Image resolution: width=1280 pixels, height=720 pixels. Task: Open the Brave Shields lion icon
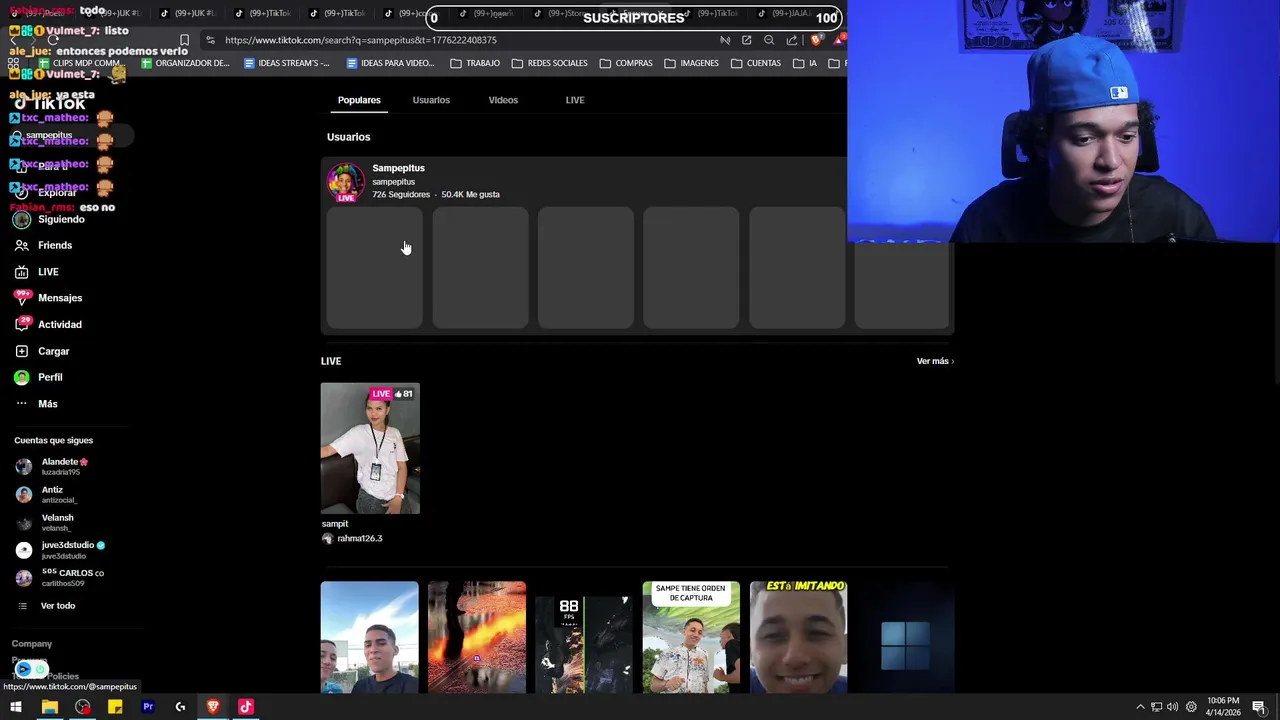[x=816, y=40]
